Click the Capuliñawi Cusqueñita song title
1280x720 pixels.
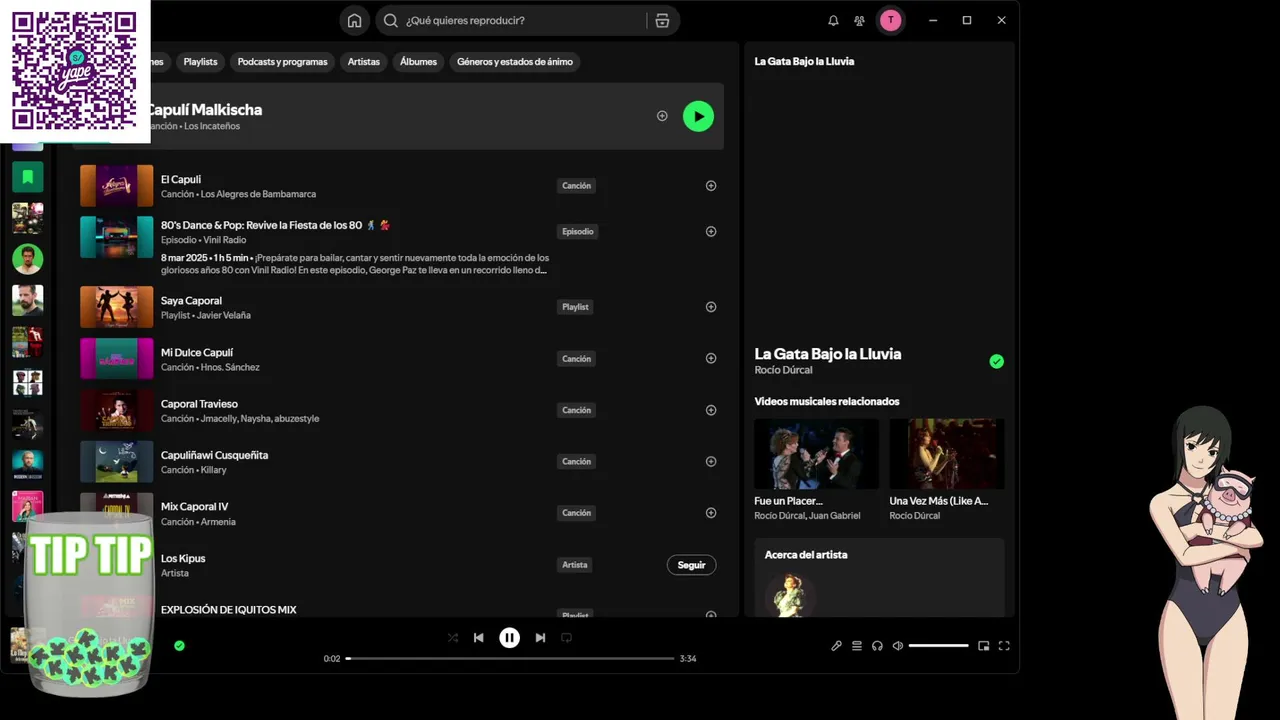(214, 455)
